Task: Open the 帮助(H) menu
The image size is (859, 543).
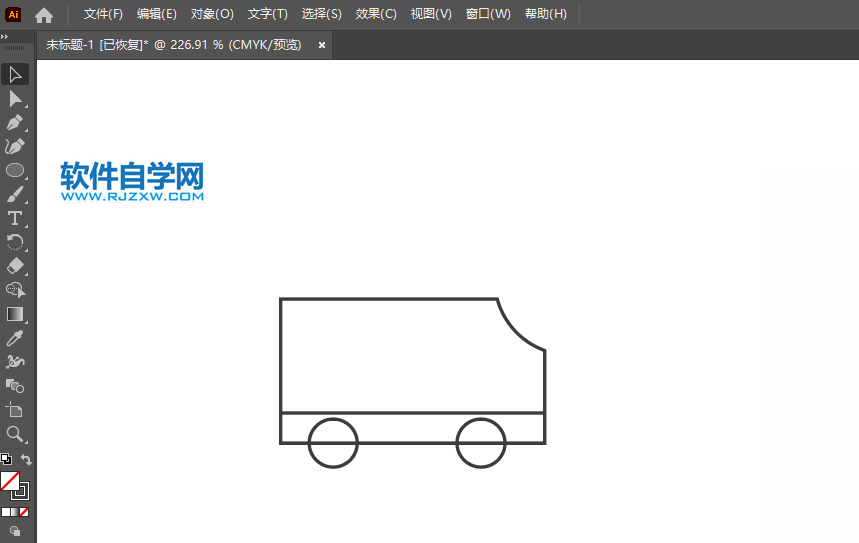Action: point(546,14)
